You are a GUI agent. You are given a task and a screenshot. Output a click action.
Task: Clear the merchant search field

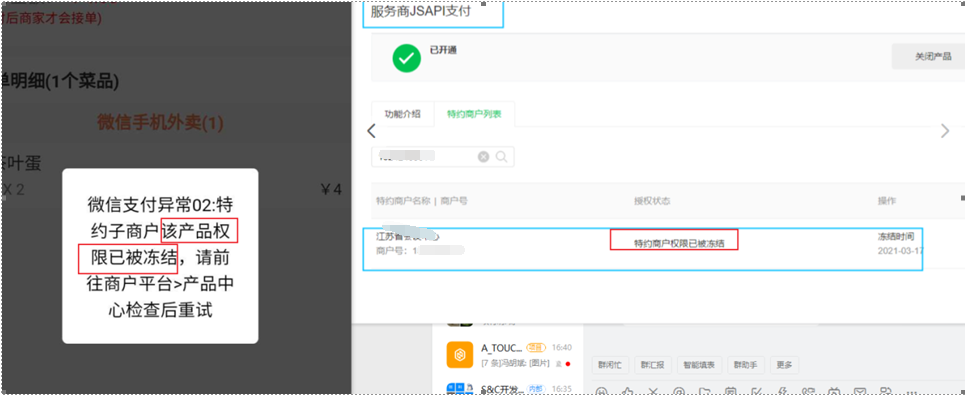[484, 157]
